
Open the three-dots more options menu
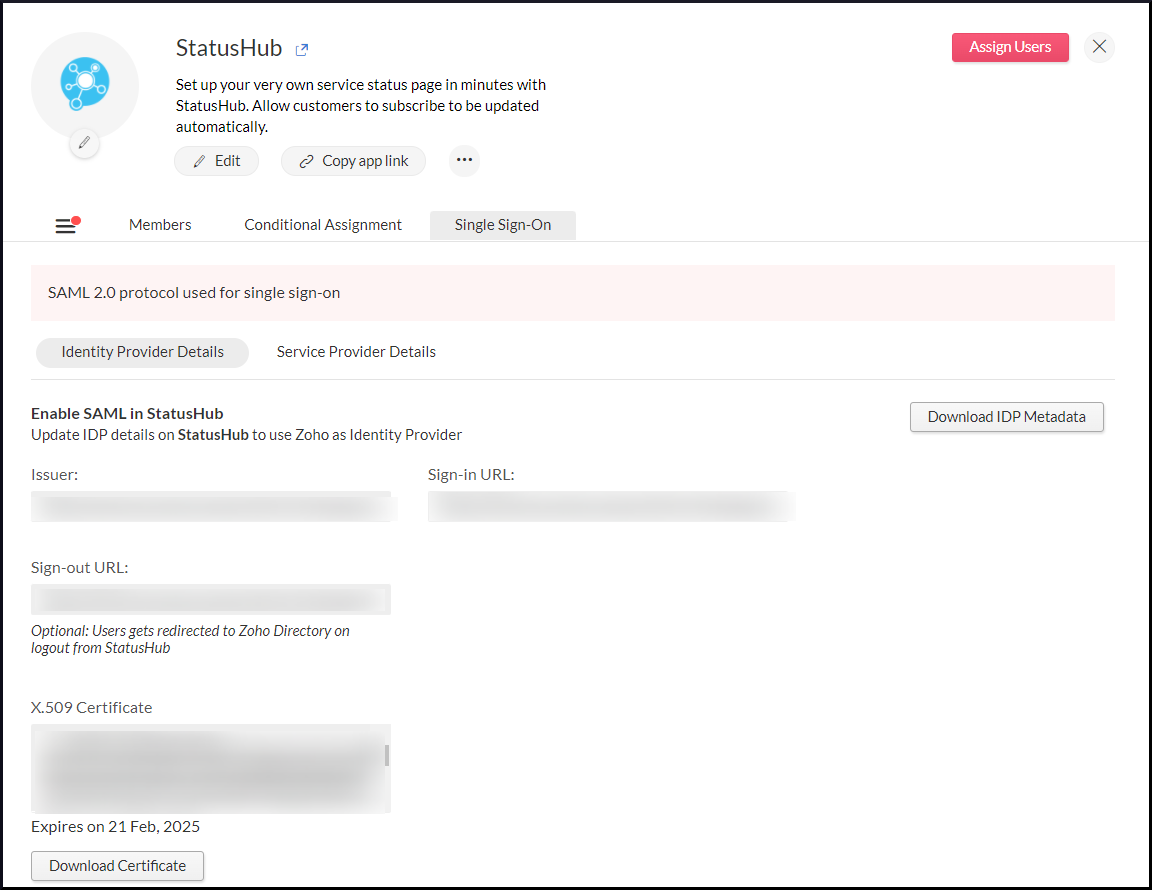pyautogui.click(x=464, y=160)
